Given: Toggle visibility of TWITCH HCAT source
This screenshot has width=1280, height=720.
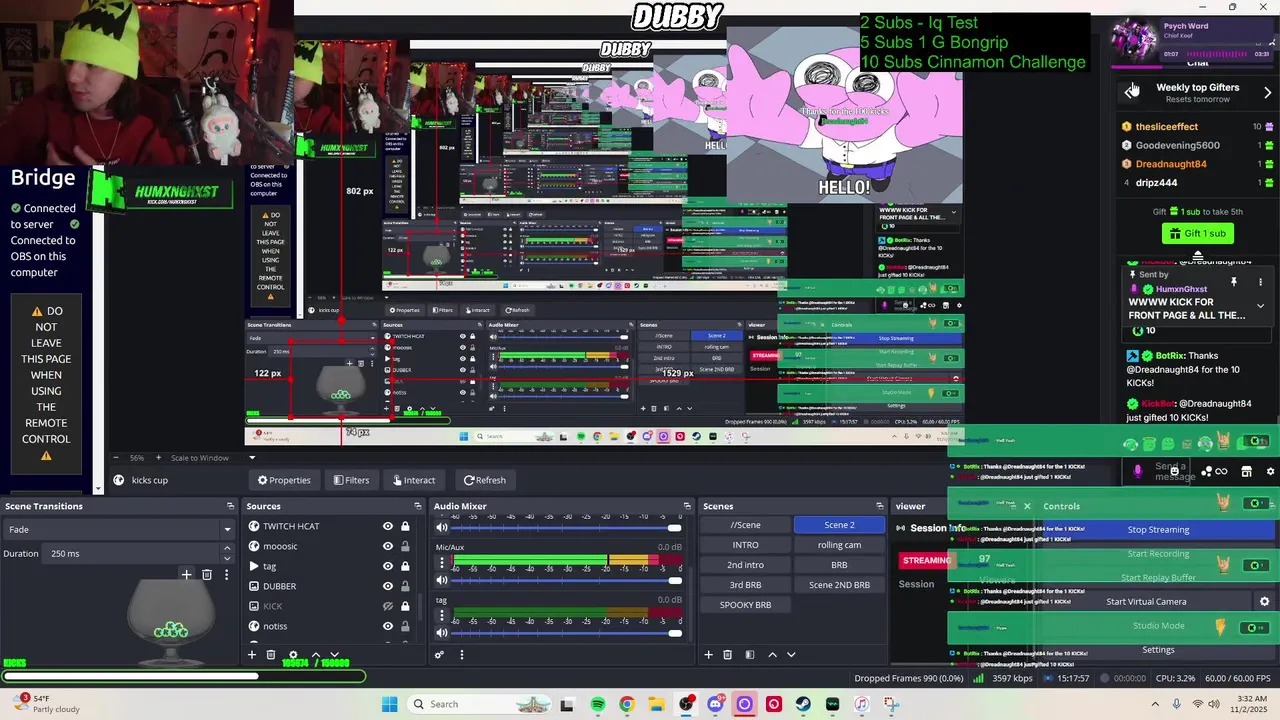Looking at the screenshot, I should [x=388, y=526].
